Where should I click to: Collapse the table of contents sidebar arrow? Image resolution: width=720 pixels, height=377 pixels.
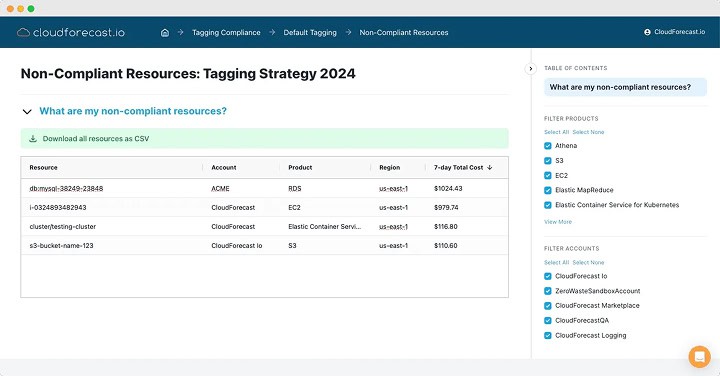point(530,69)
